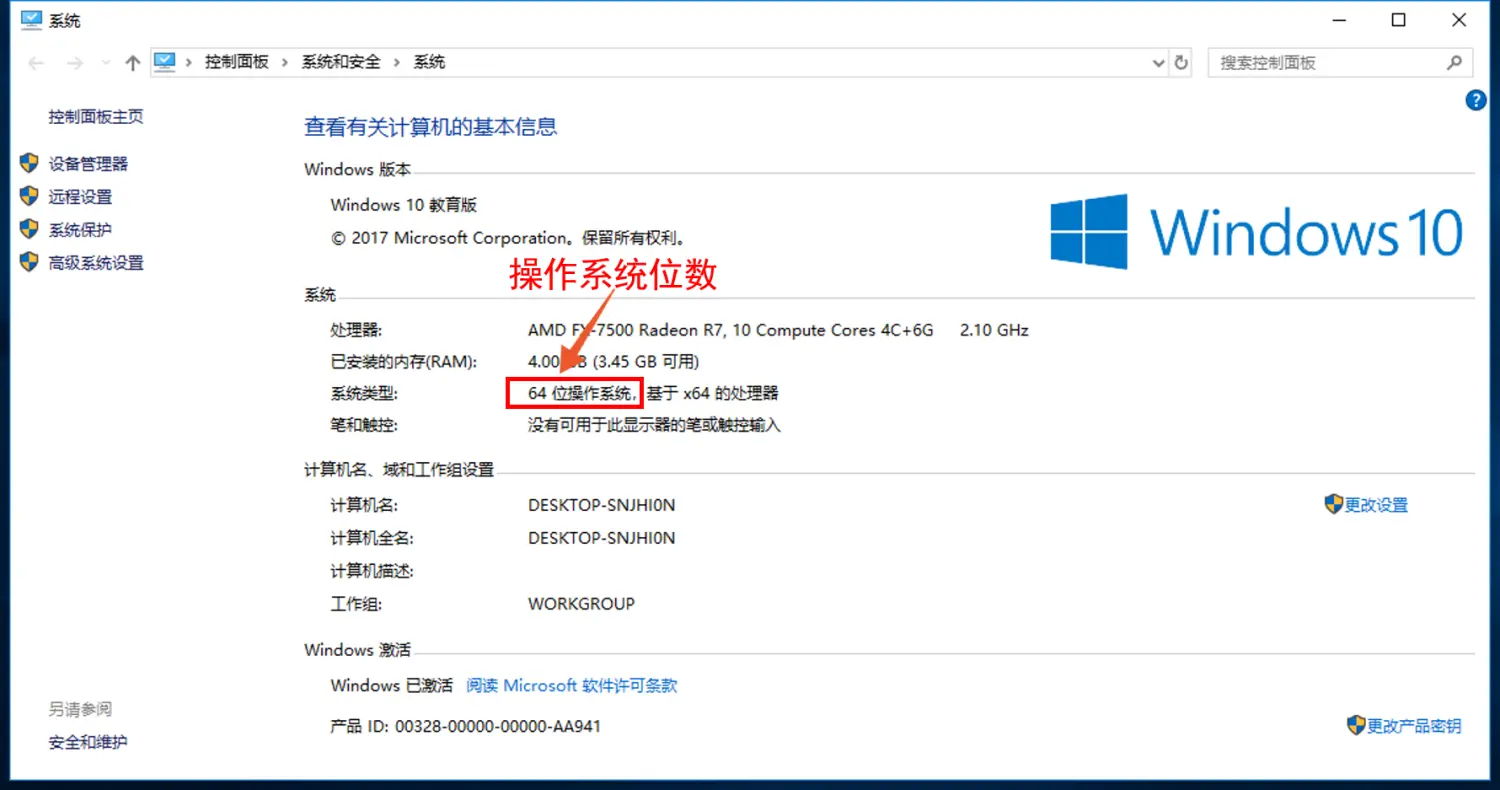Image resolution: width=1500 pixels, height=790 pixels.
Task: Click the Forward navigation arrow
Action: click(74, 63)
